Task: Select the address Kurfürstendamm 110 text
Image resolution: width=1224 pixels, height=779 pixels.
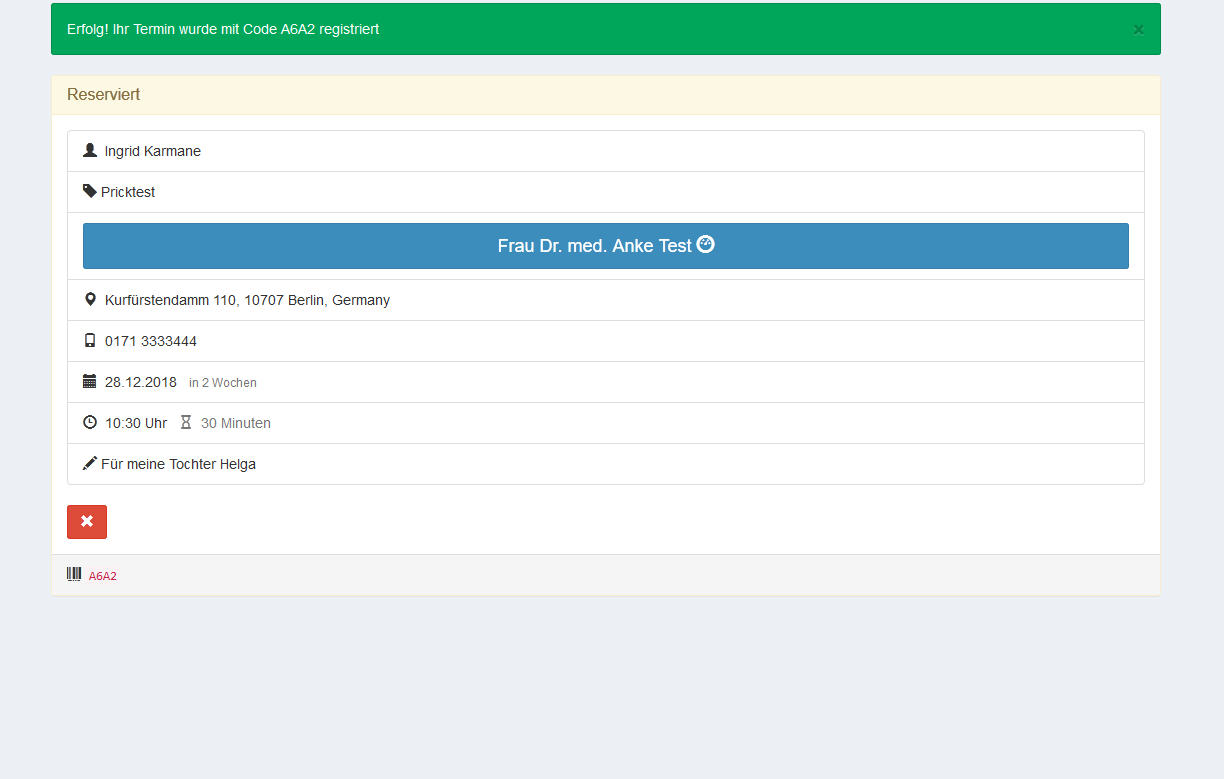Action: [247, 300]
